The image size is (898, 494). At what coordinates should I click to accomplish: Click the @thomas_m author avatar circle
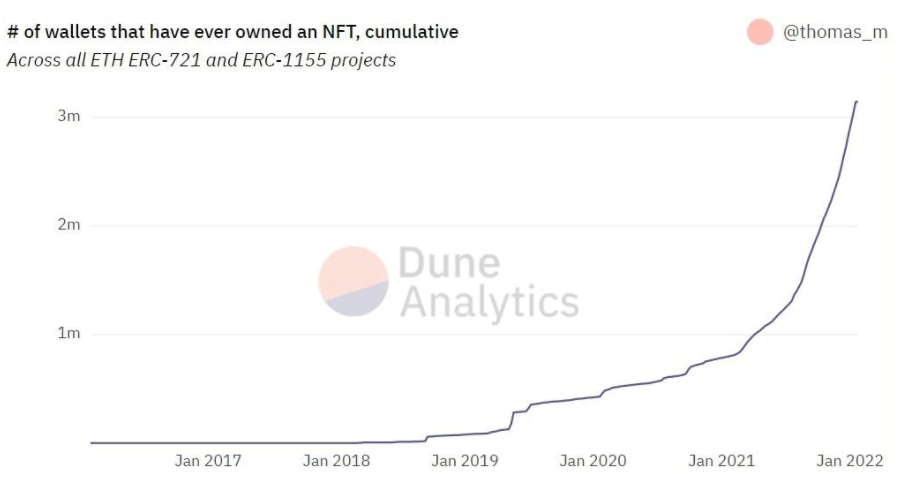760,32
